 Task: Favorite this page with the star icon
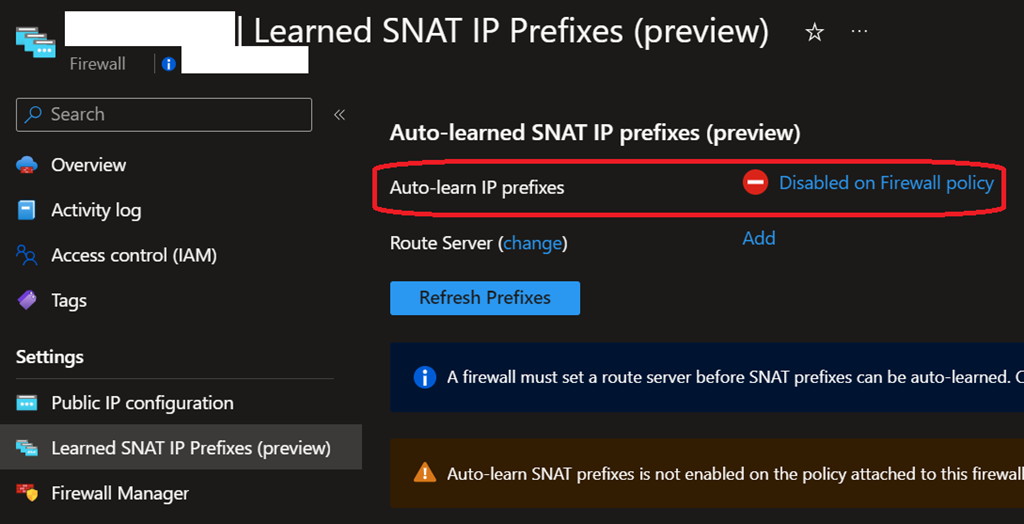[815, 33]
